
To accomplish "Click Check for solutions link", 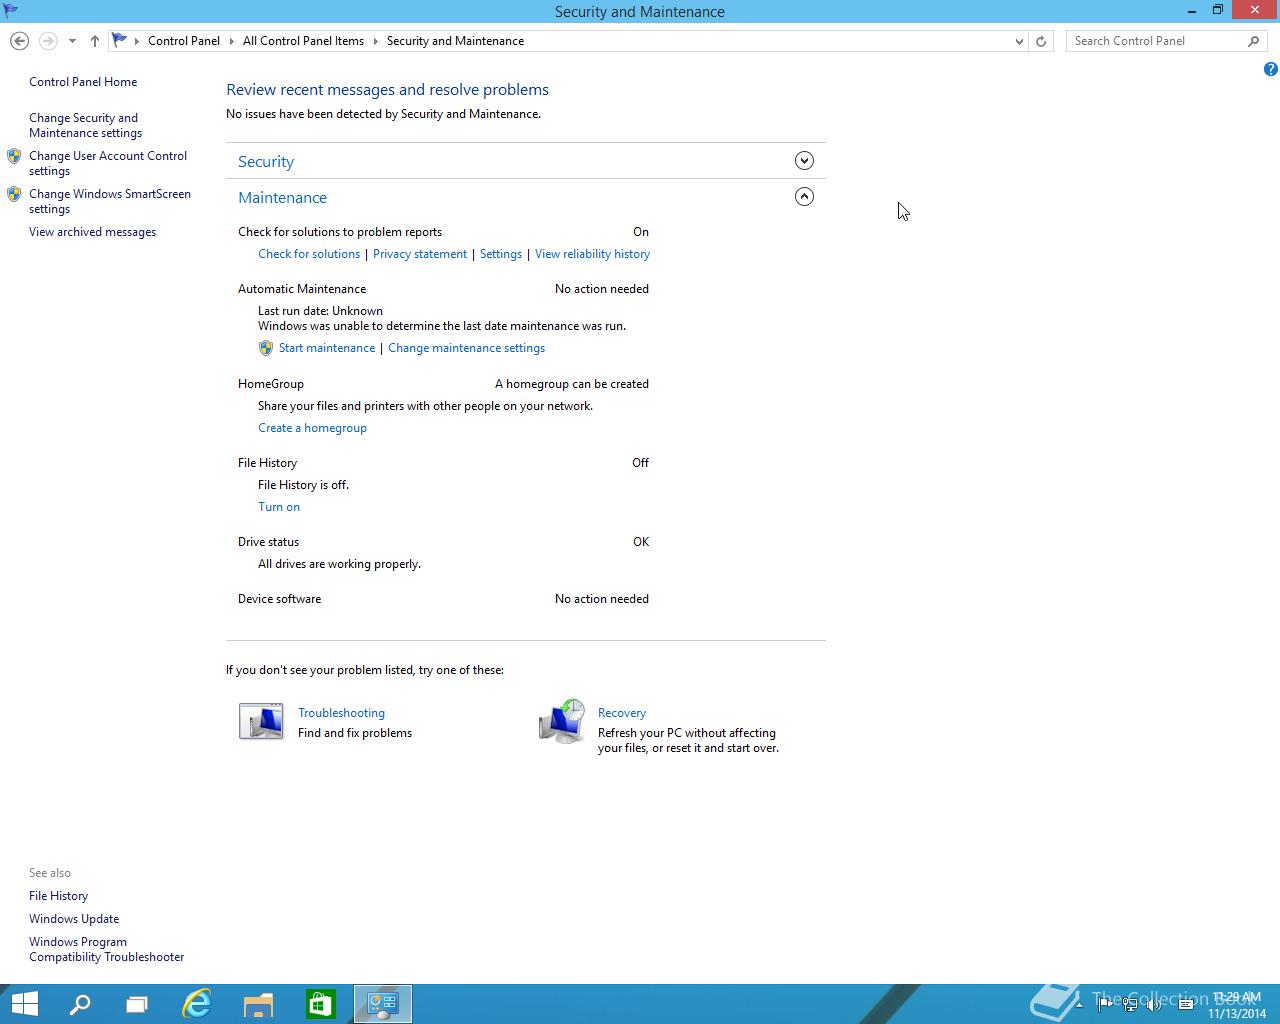I will 309,254.
